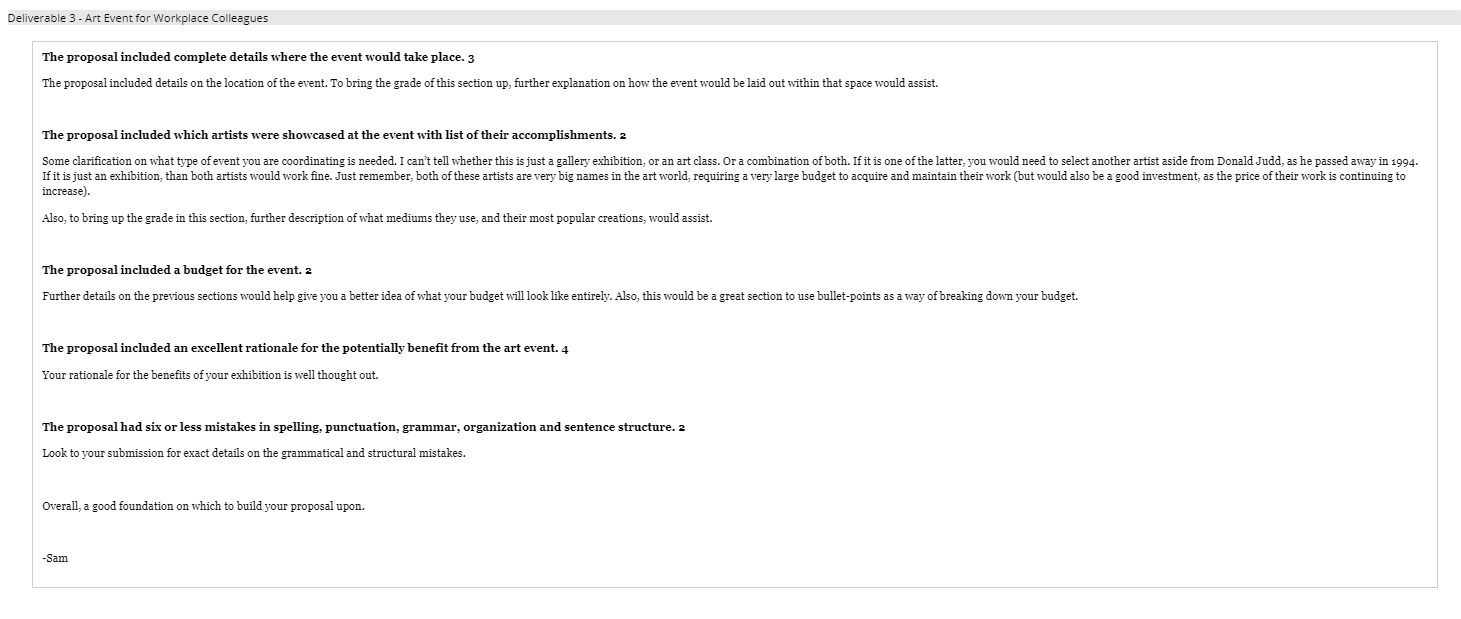Click the 'Overall, a good foundation' closing remark

[203, 506]
